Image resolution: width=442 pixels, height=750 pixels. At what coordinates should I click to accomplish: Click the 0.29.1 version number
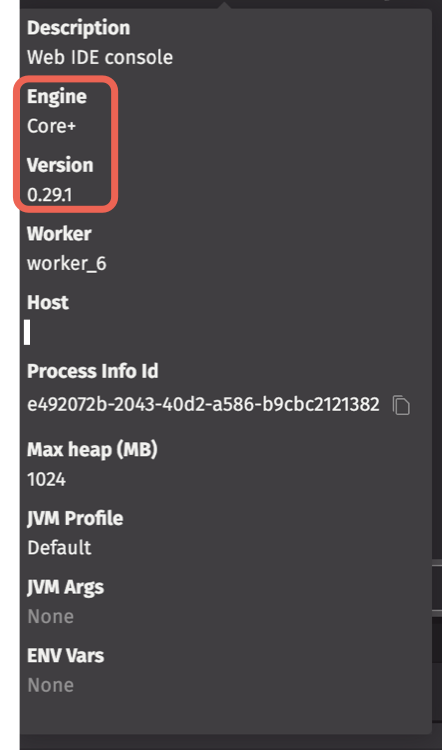[50, 195]
